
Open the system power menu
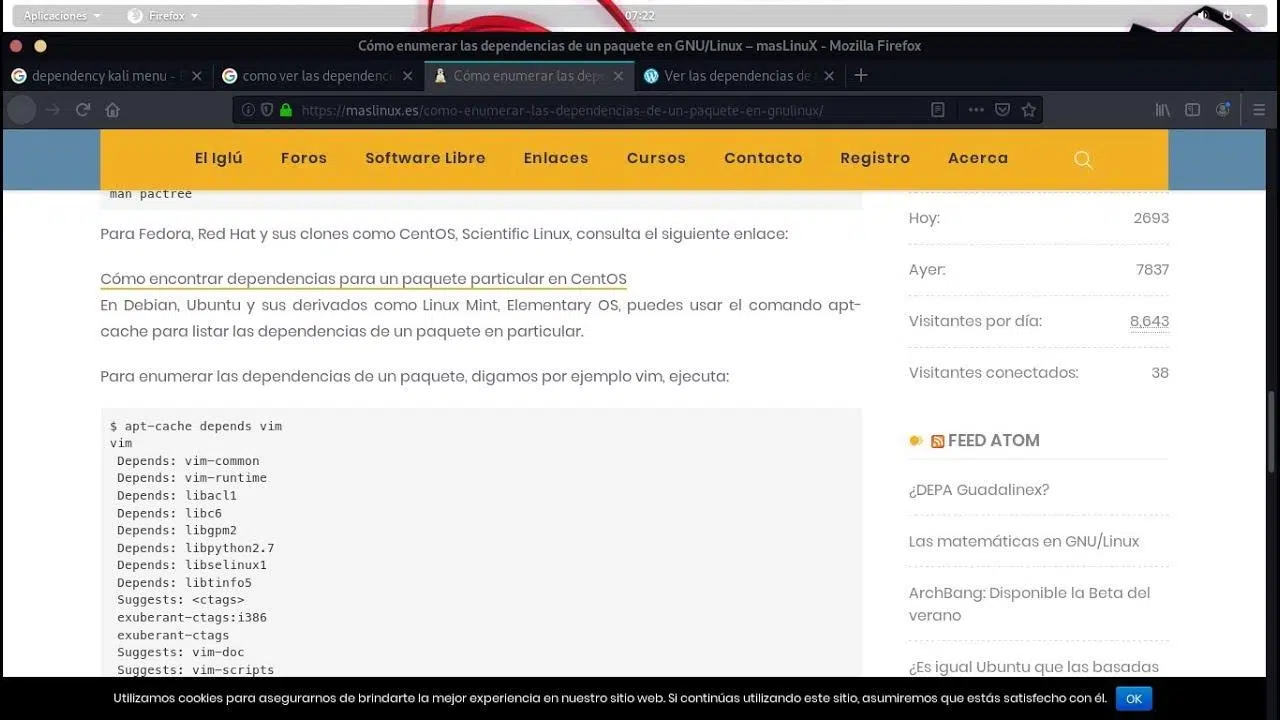(x=1228, y=16)
